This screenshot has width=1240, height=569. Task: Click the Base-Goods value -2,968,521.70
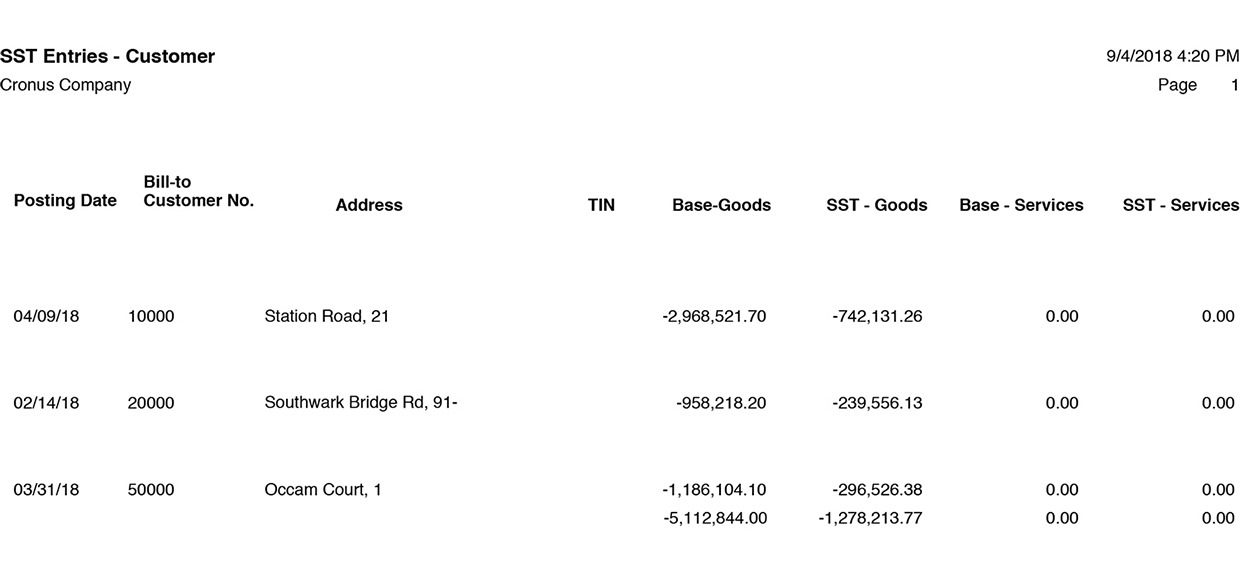[x=714, y=317]
